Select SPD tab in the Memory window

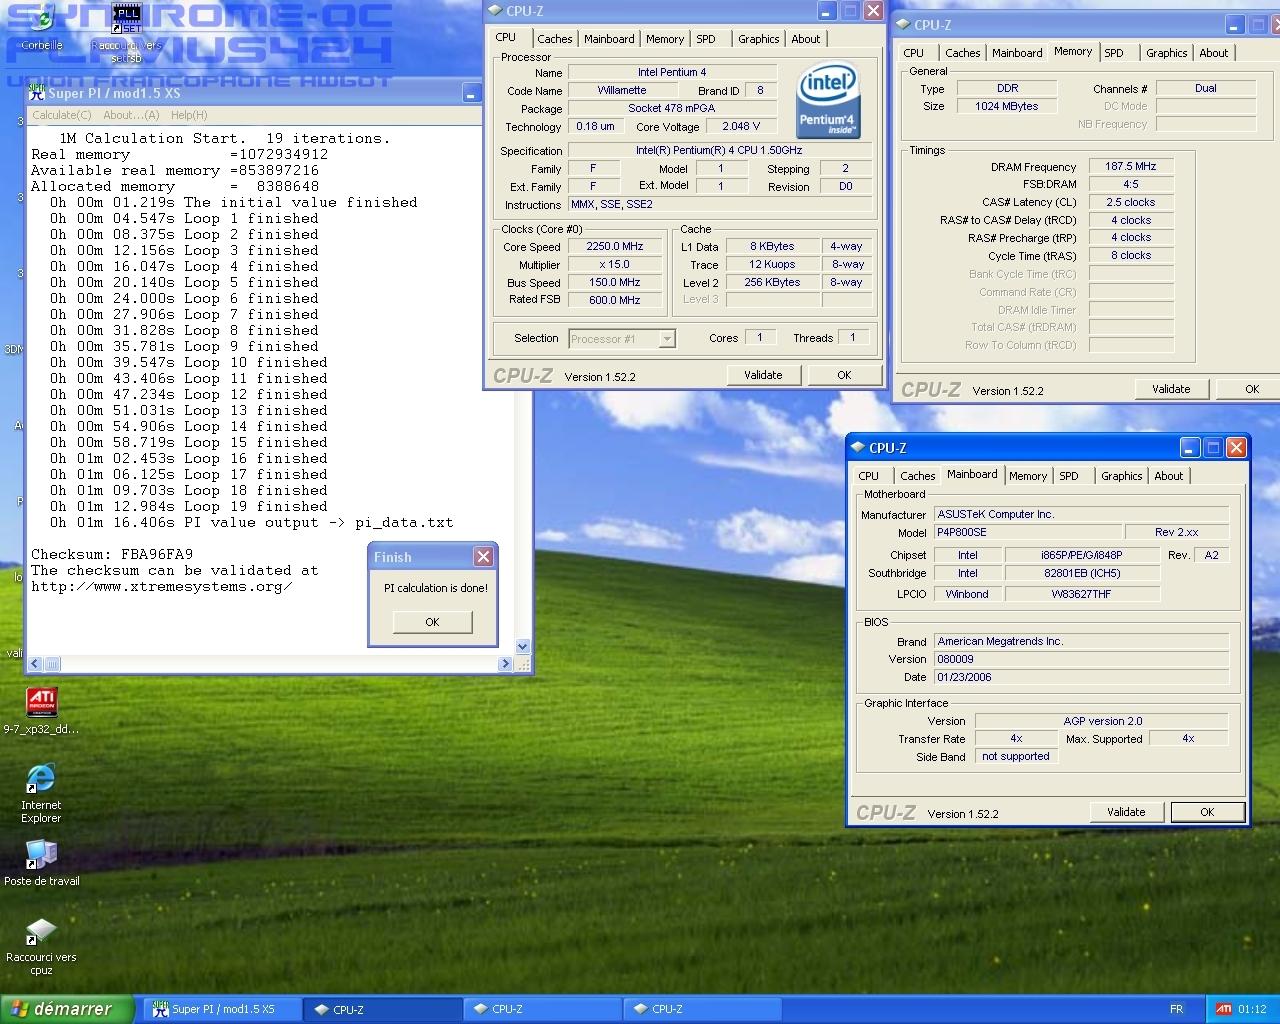(1114, 53)
